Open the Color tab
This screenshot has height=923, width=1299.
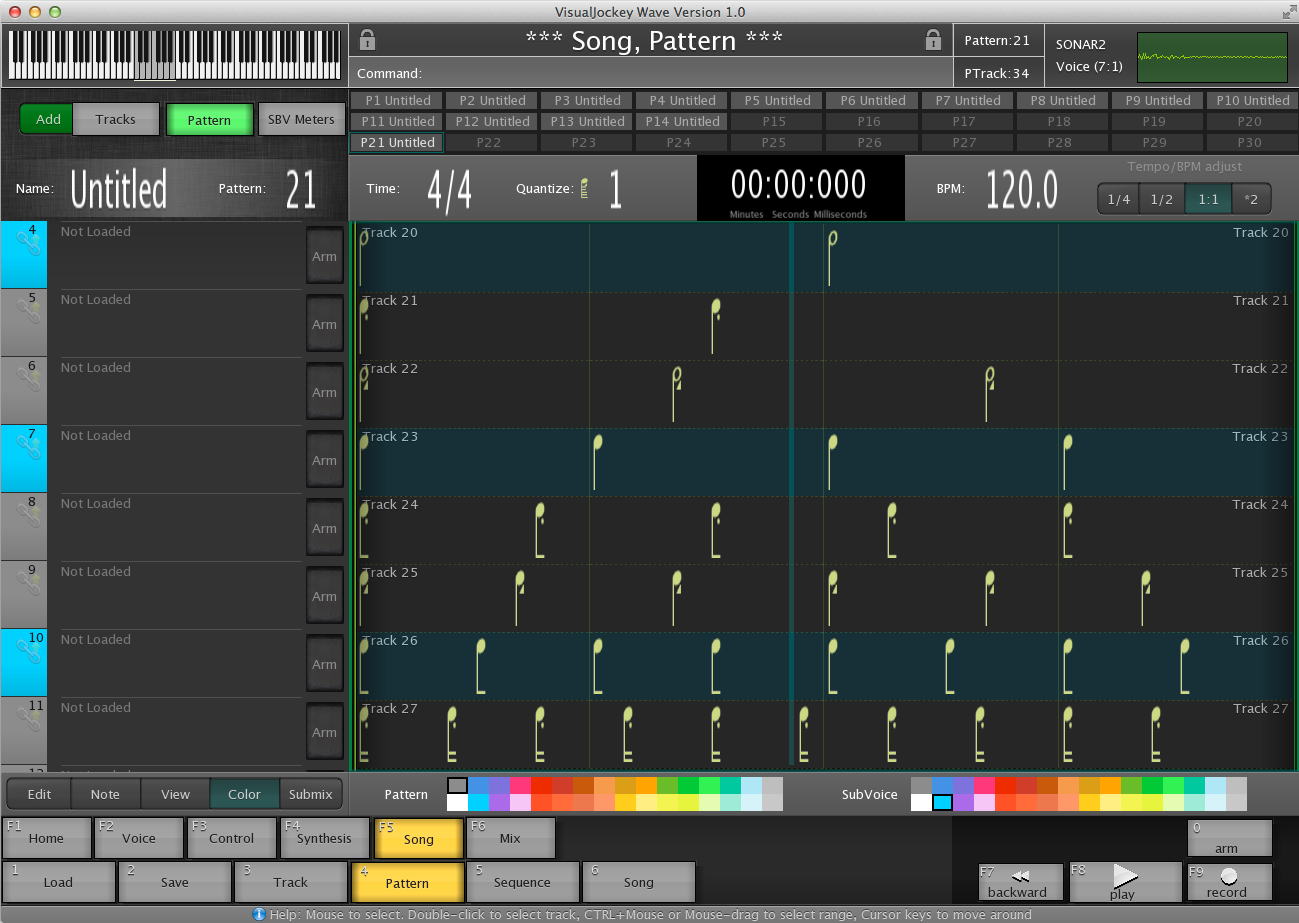[x=244, y=794]
